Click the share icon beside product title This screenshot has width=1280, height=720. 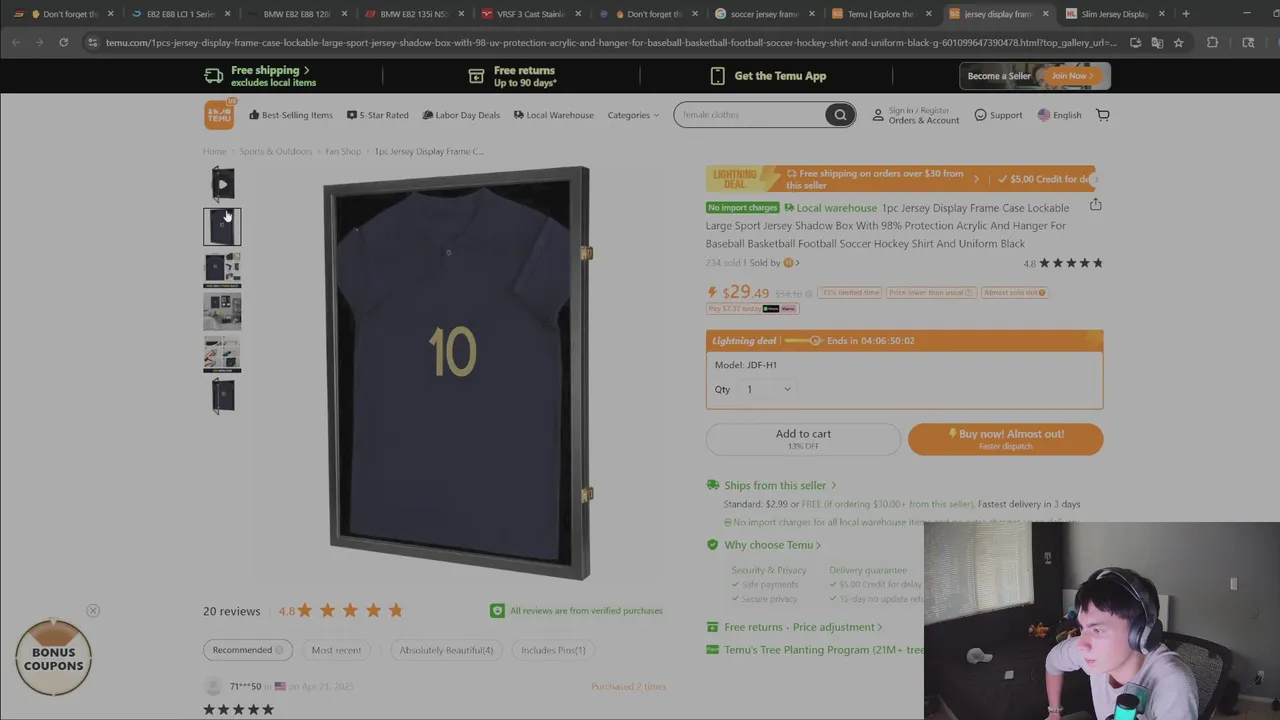click(x=1095, y=205)
